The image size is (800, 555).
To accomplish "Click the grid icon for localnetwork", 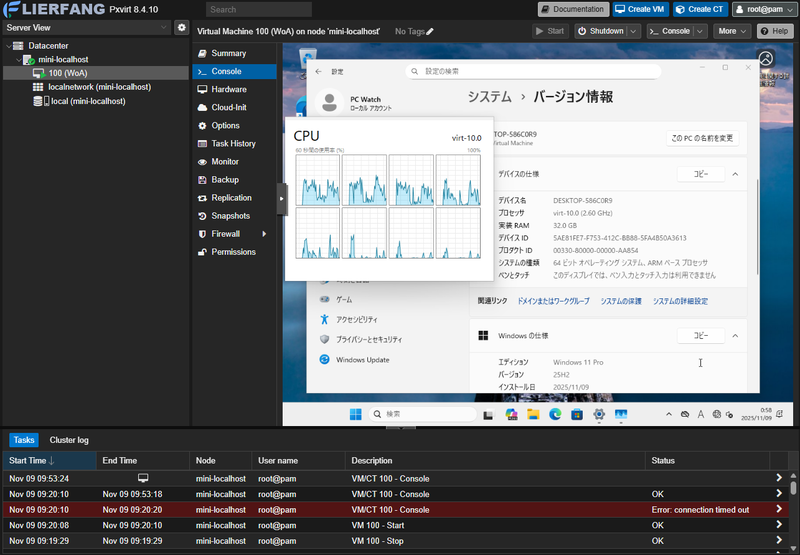I will (38, 87).
